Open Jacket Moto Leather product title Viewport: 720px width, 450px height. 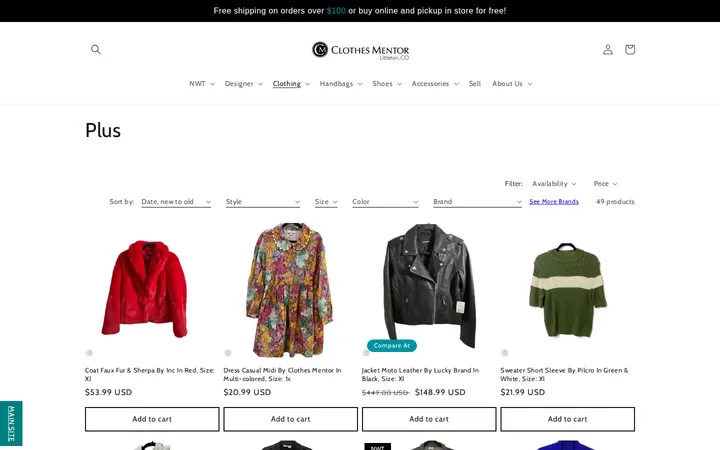(420, 374)
